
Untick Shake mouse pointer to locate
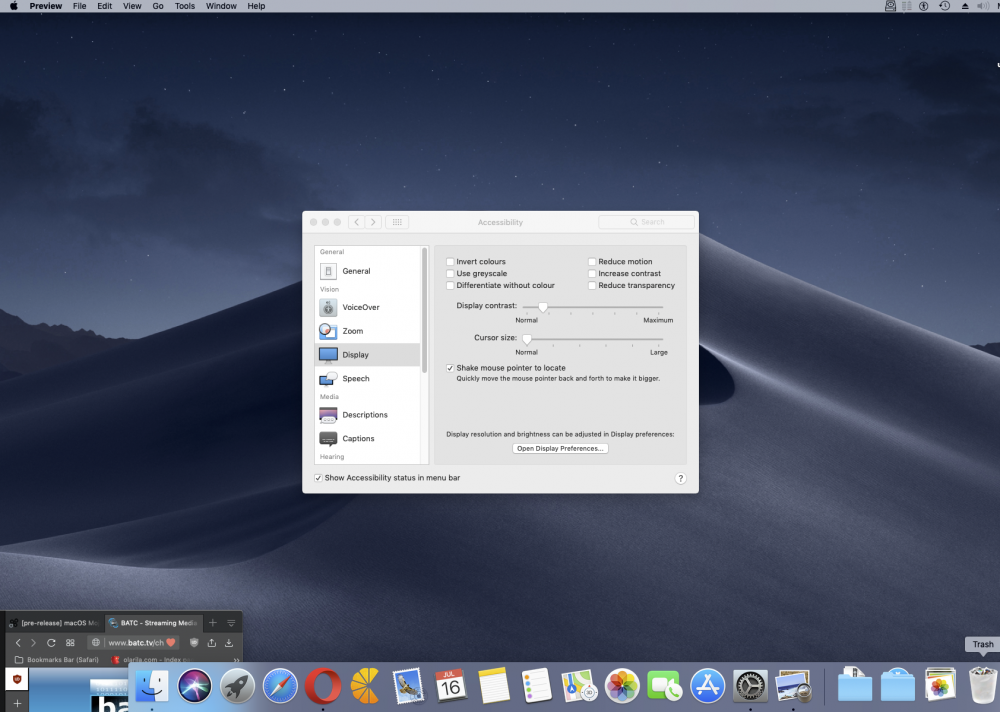coord(450,368)
